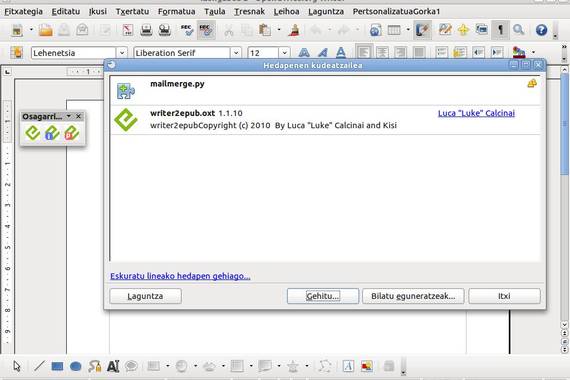Select the Paste clipboard icon

coord(265,30)
